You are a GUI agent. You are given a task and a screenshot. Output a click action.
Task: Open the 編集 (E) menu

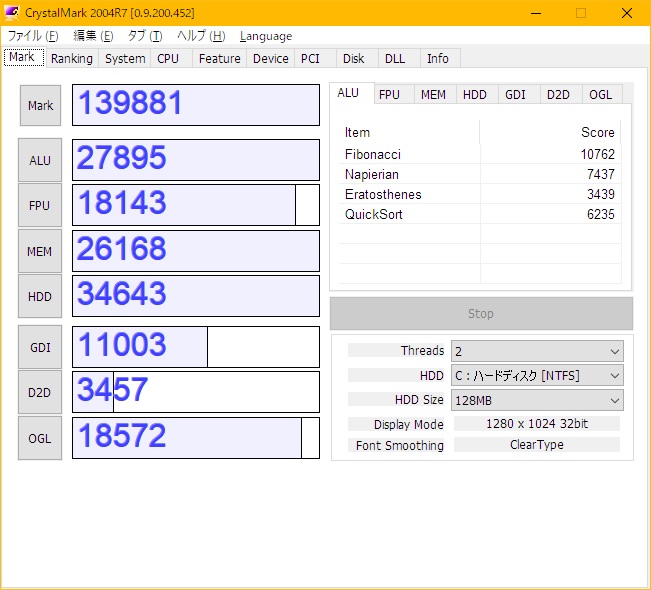point(93,36)
